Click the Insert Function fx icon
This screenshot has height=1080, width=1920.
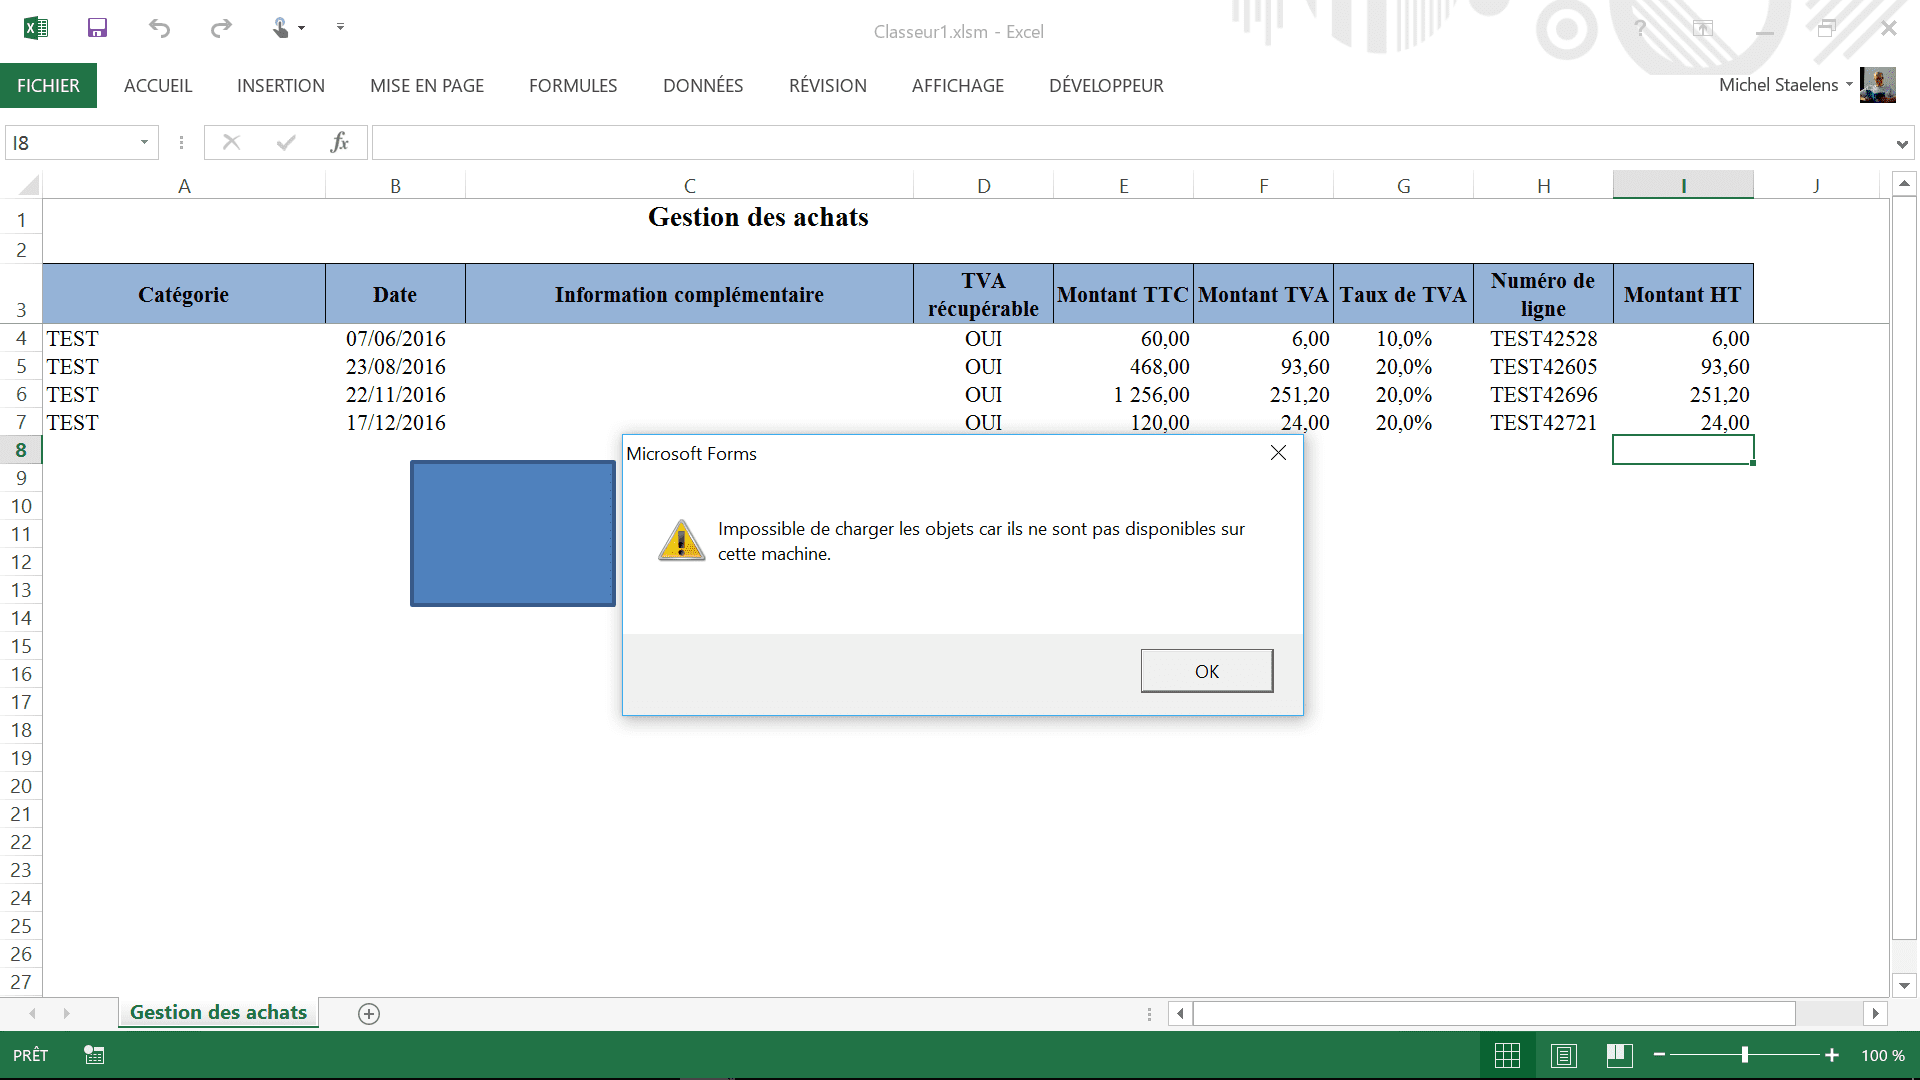(x=339, y=143)
